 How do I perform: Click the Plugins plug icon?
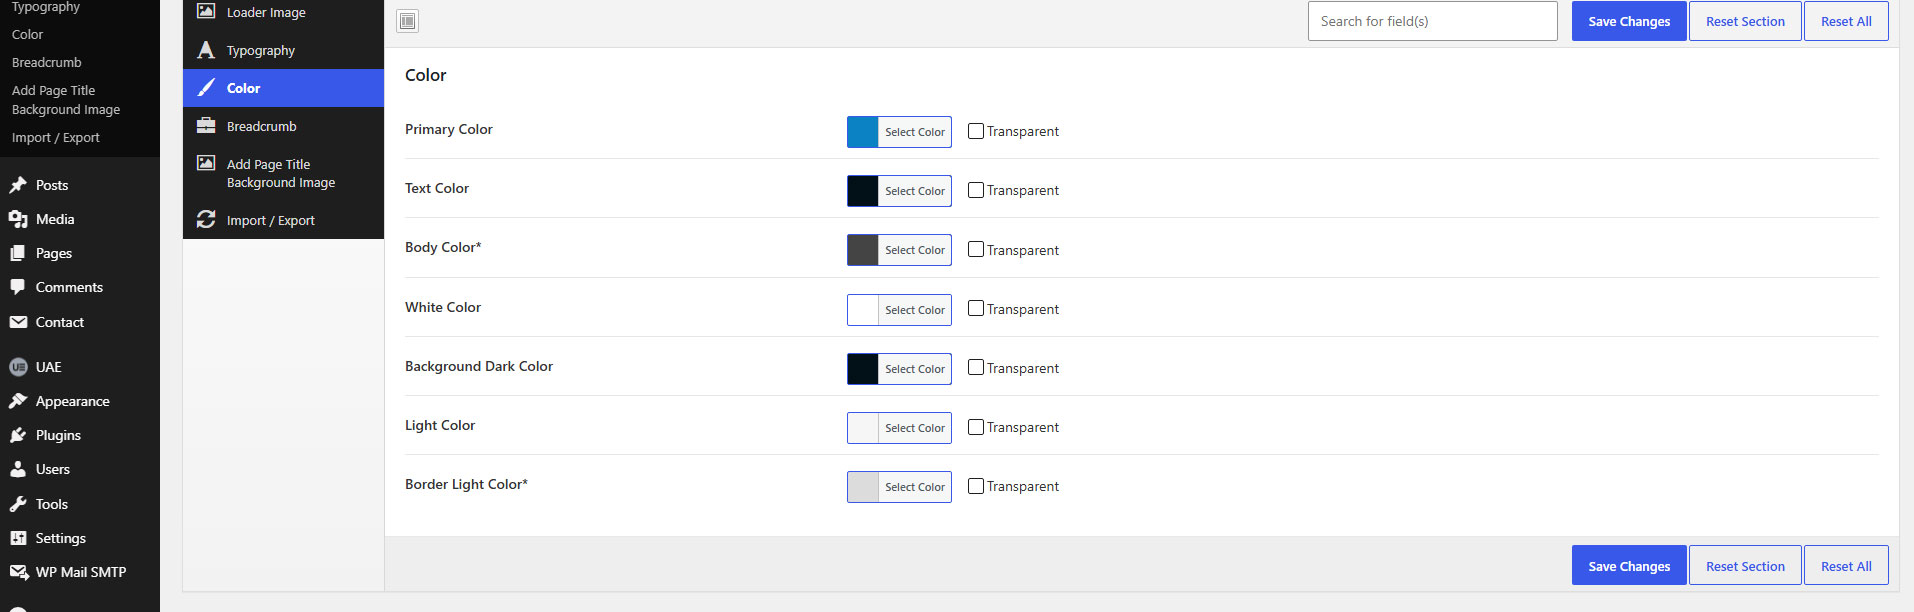[18, 435]
